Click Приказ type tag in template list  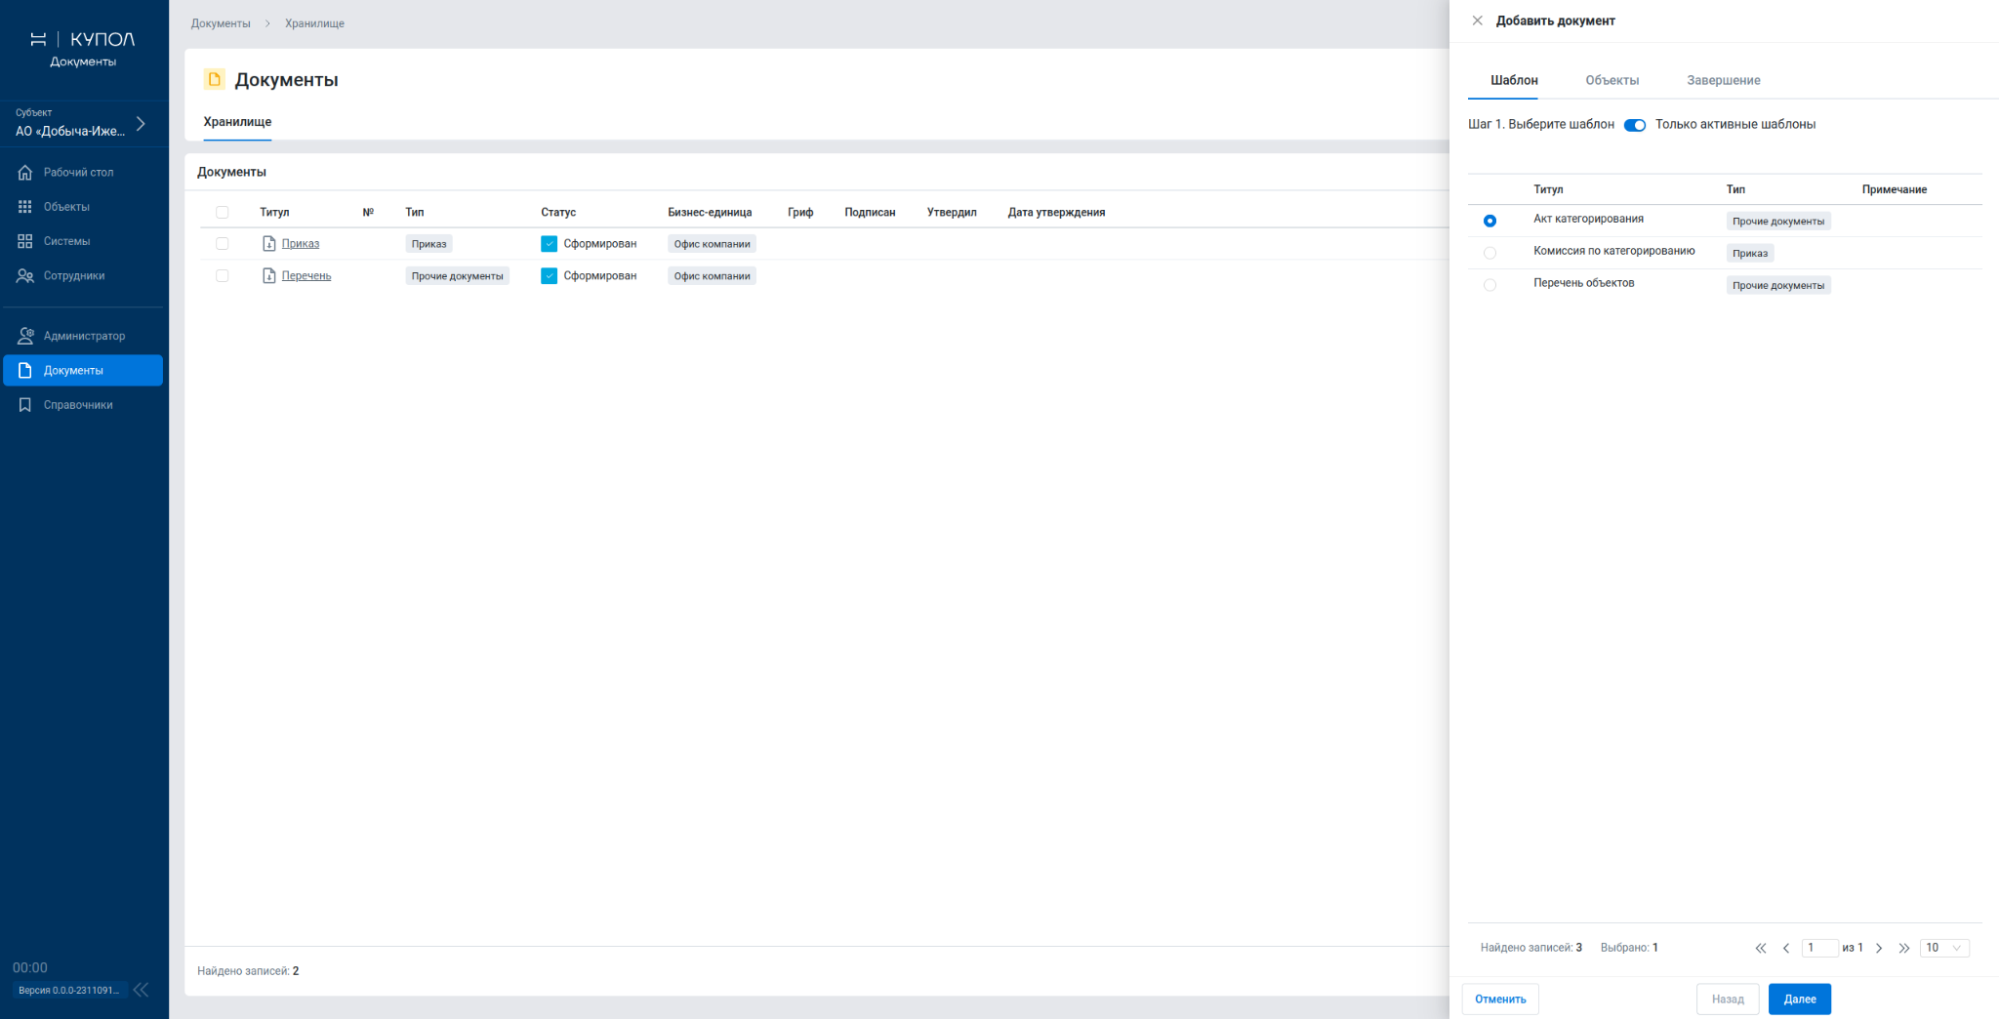tap(1750, 253)
